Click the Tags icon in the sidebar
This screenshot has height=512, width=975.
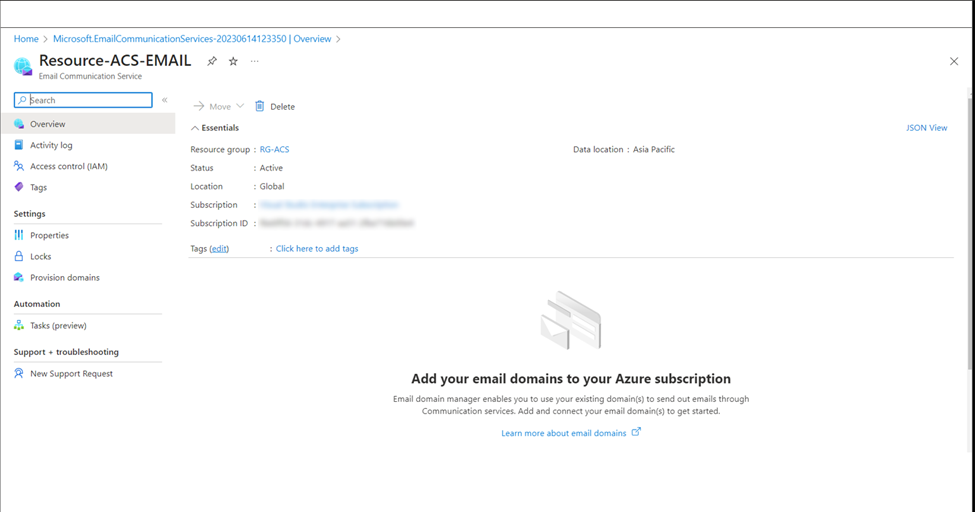coord(19,187)
